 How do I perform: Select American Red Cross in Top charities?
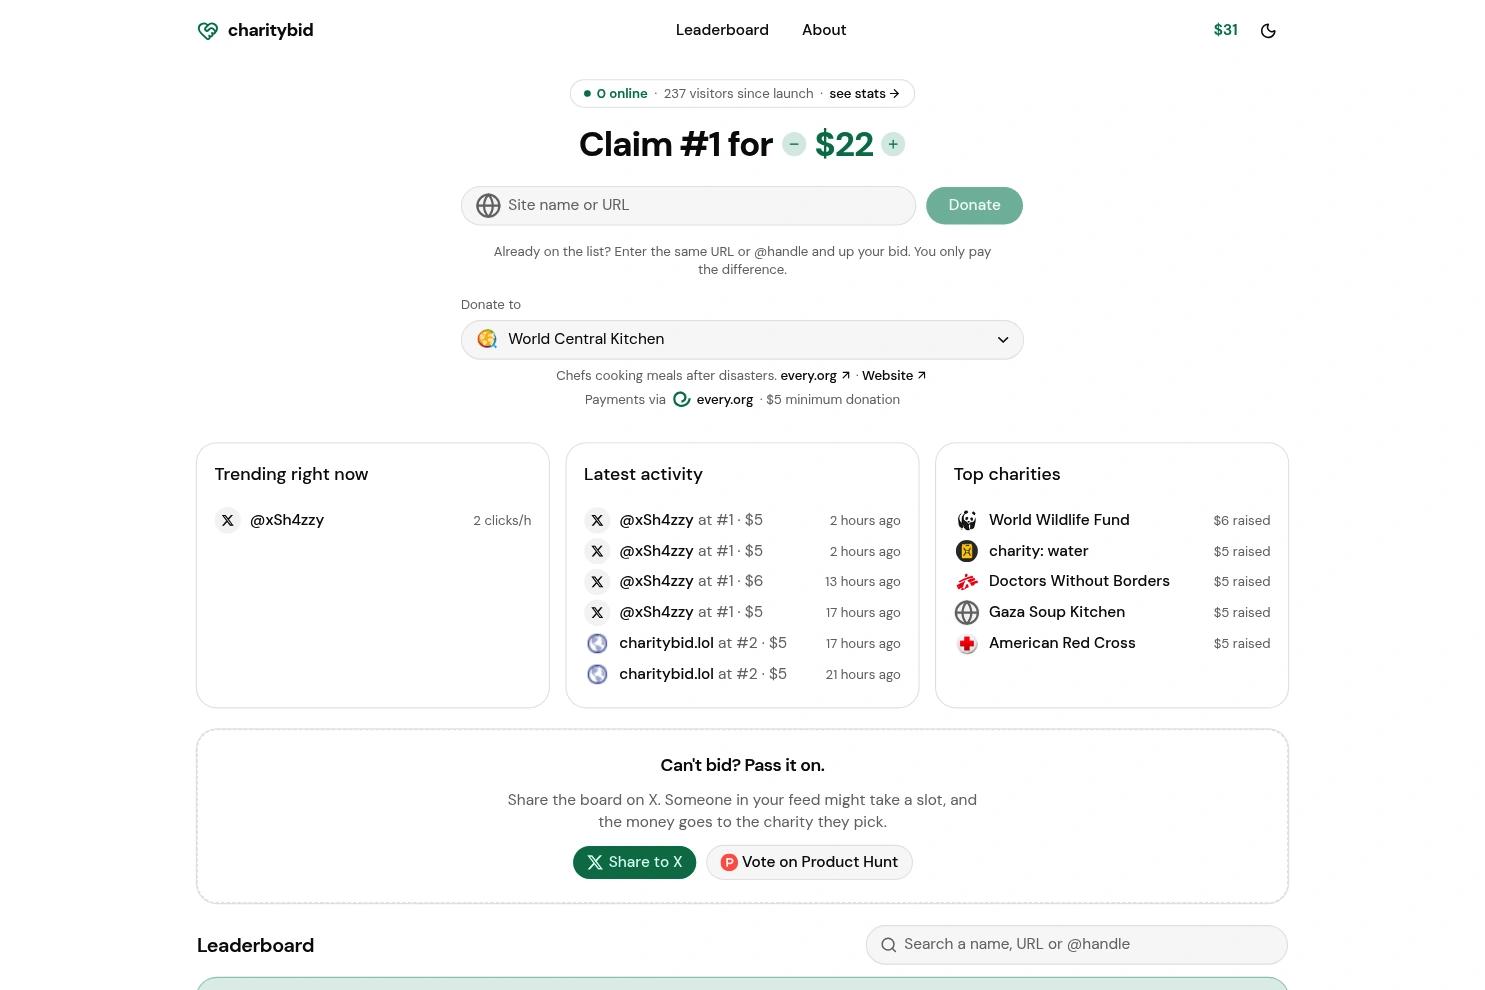coord(1062,643)
